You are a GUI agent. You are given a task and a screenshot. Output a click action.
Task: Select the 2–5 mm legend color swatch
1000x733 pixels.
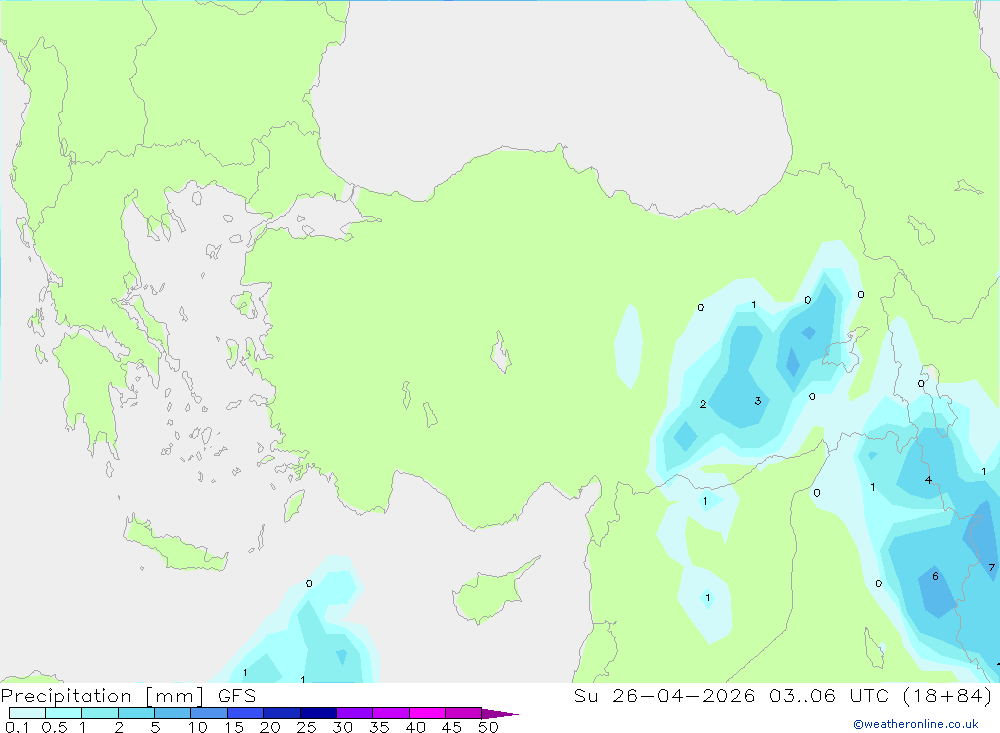(136, 713)
